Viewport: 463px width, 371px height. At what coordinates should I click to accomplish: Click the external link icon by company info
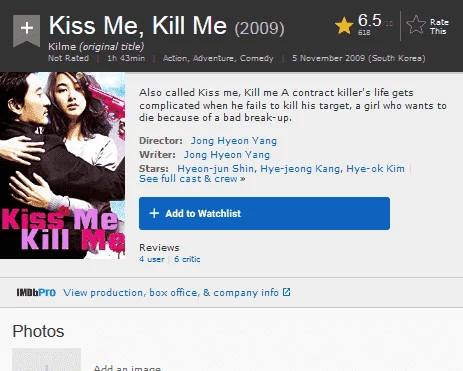click(x=286, y=292)
